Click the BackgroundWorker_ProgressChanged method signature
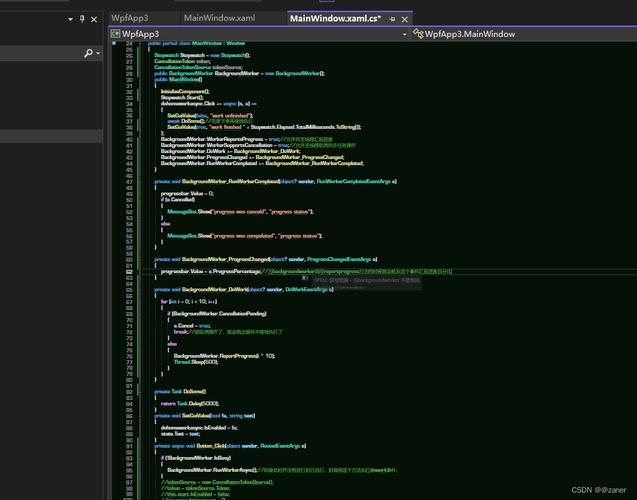The image size is (637, 500). click(266, 260)
